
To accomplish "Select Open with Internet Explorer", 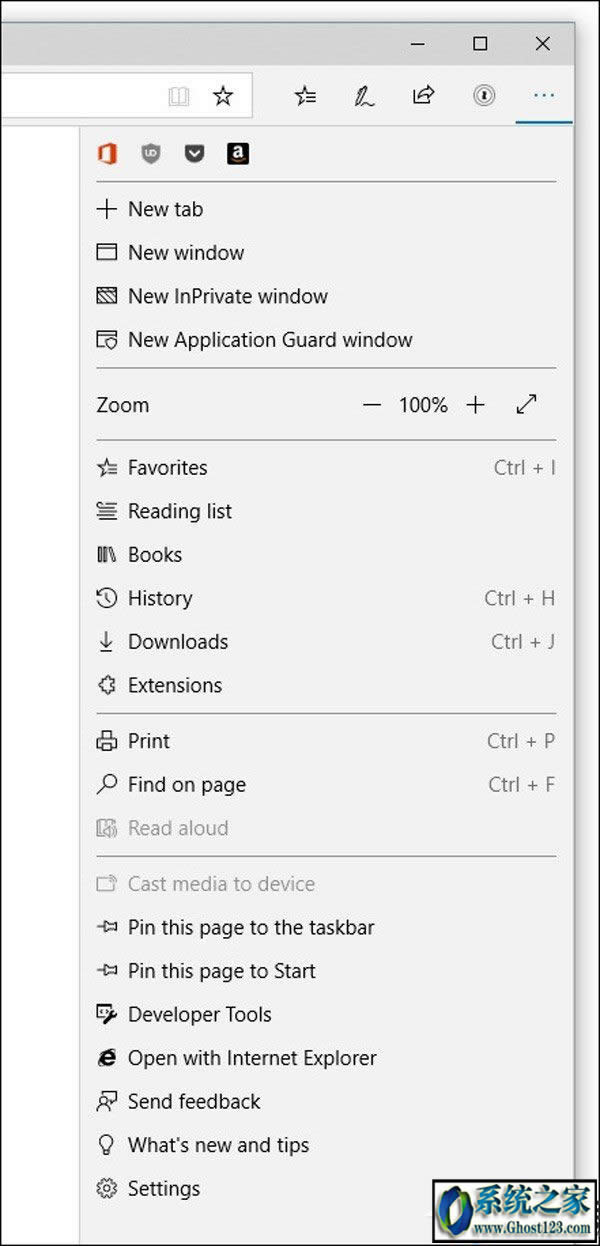I will [251, 1058].
